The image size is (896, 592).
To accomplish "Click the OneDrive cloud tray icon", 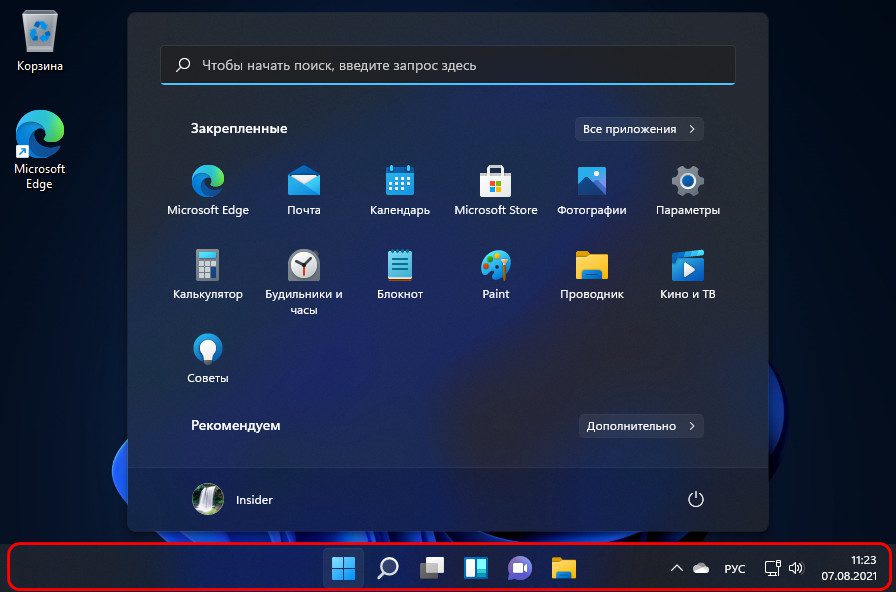I will click(701, 568).
